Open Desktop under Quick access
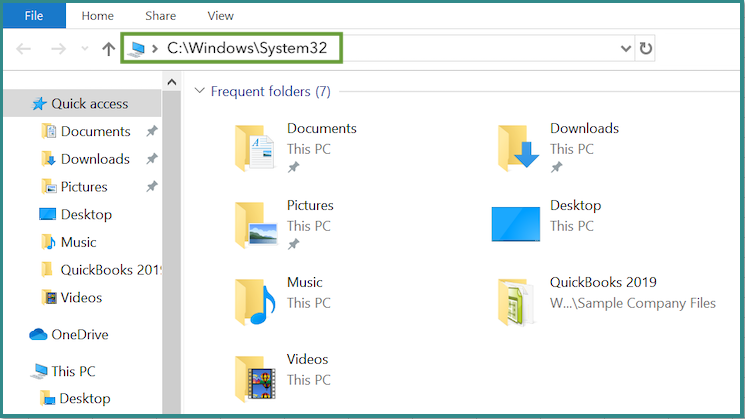 click(x=86, y=214)
